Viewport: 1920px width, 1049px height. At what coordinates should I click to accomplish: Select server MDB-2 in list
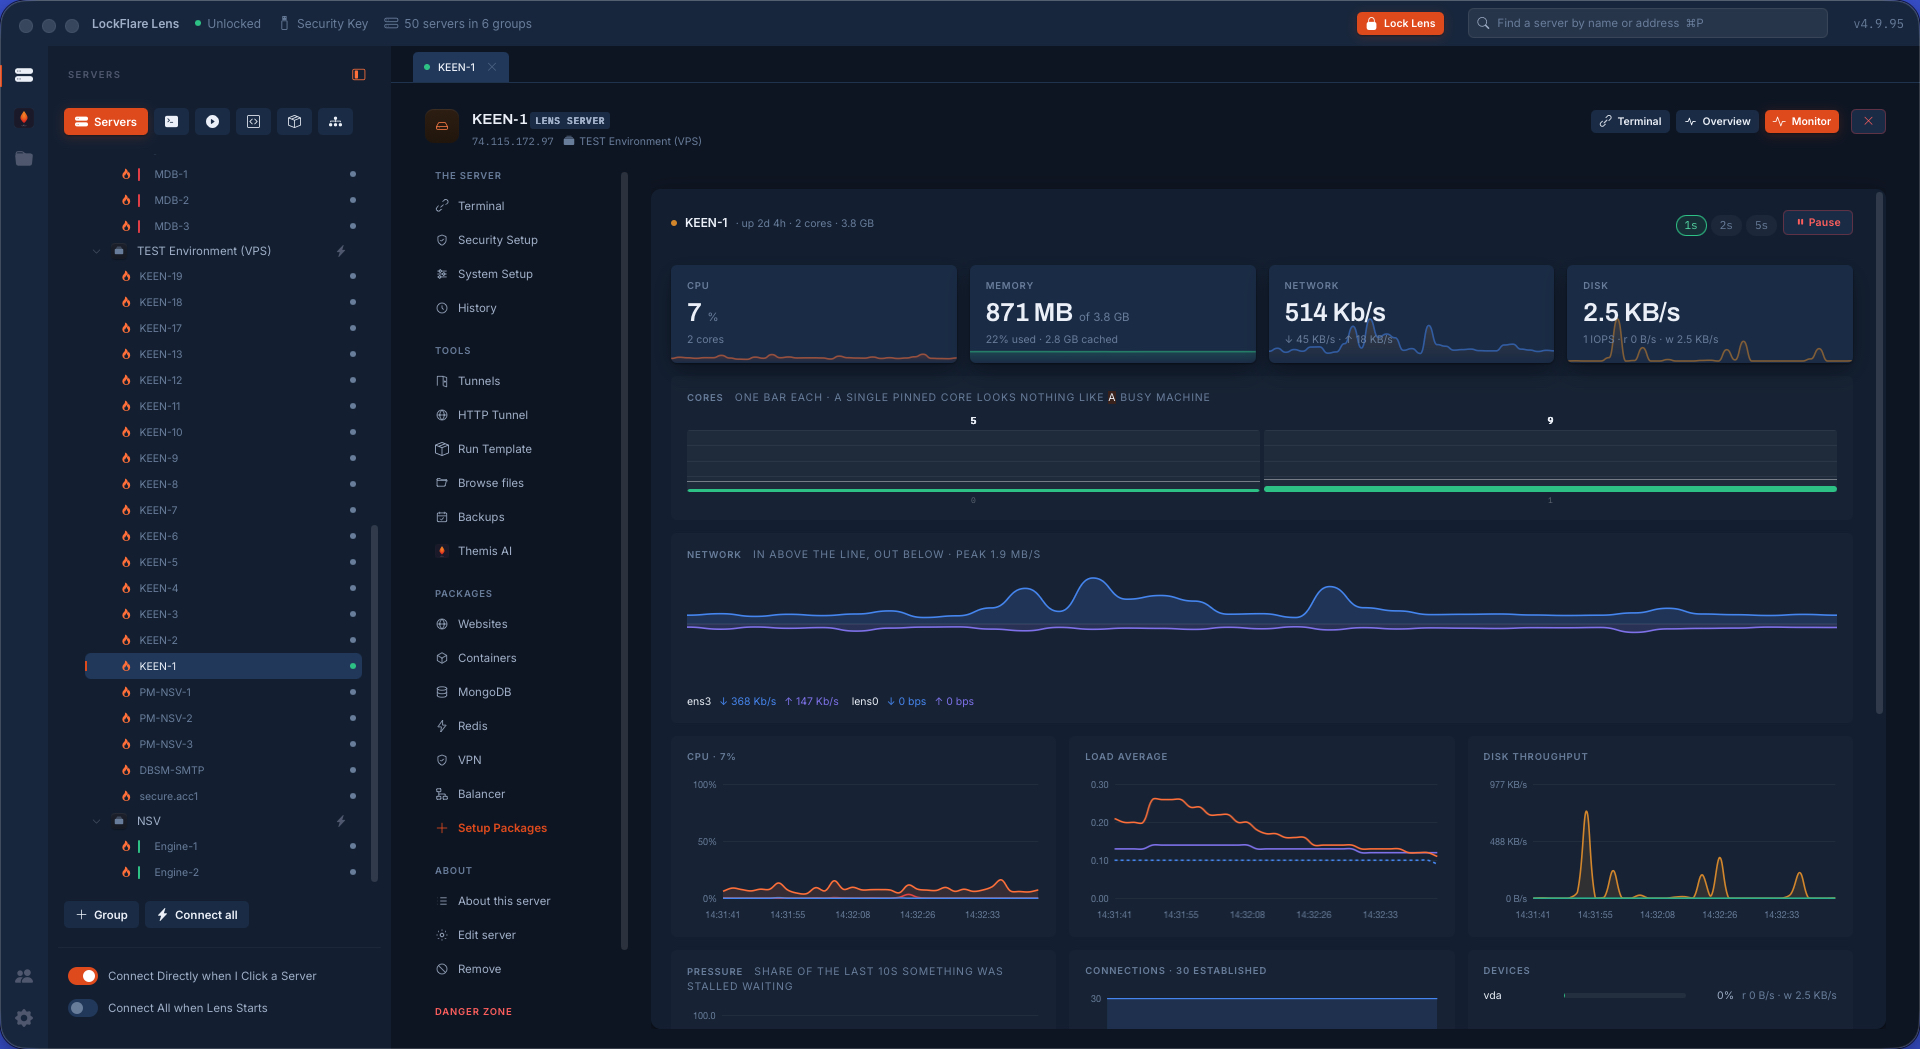[x=222, y=200]
